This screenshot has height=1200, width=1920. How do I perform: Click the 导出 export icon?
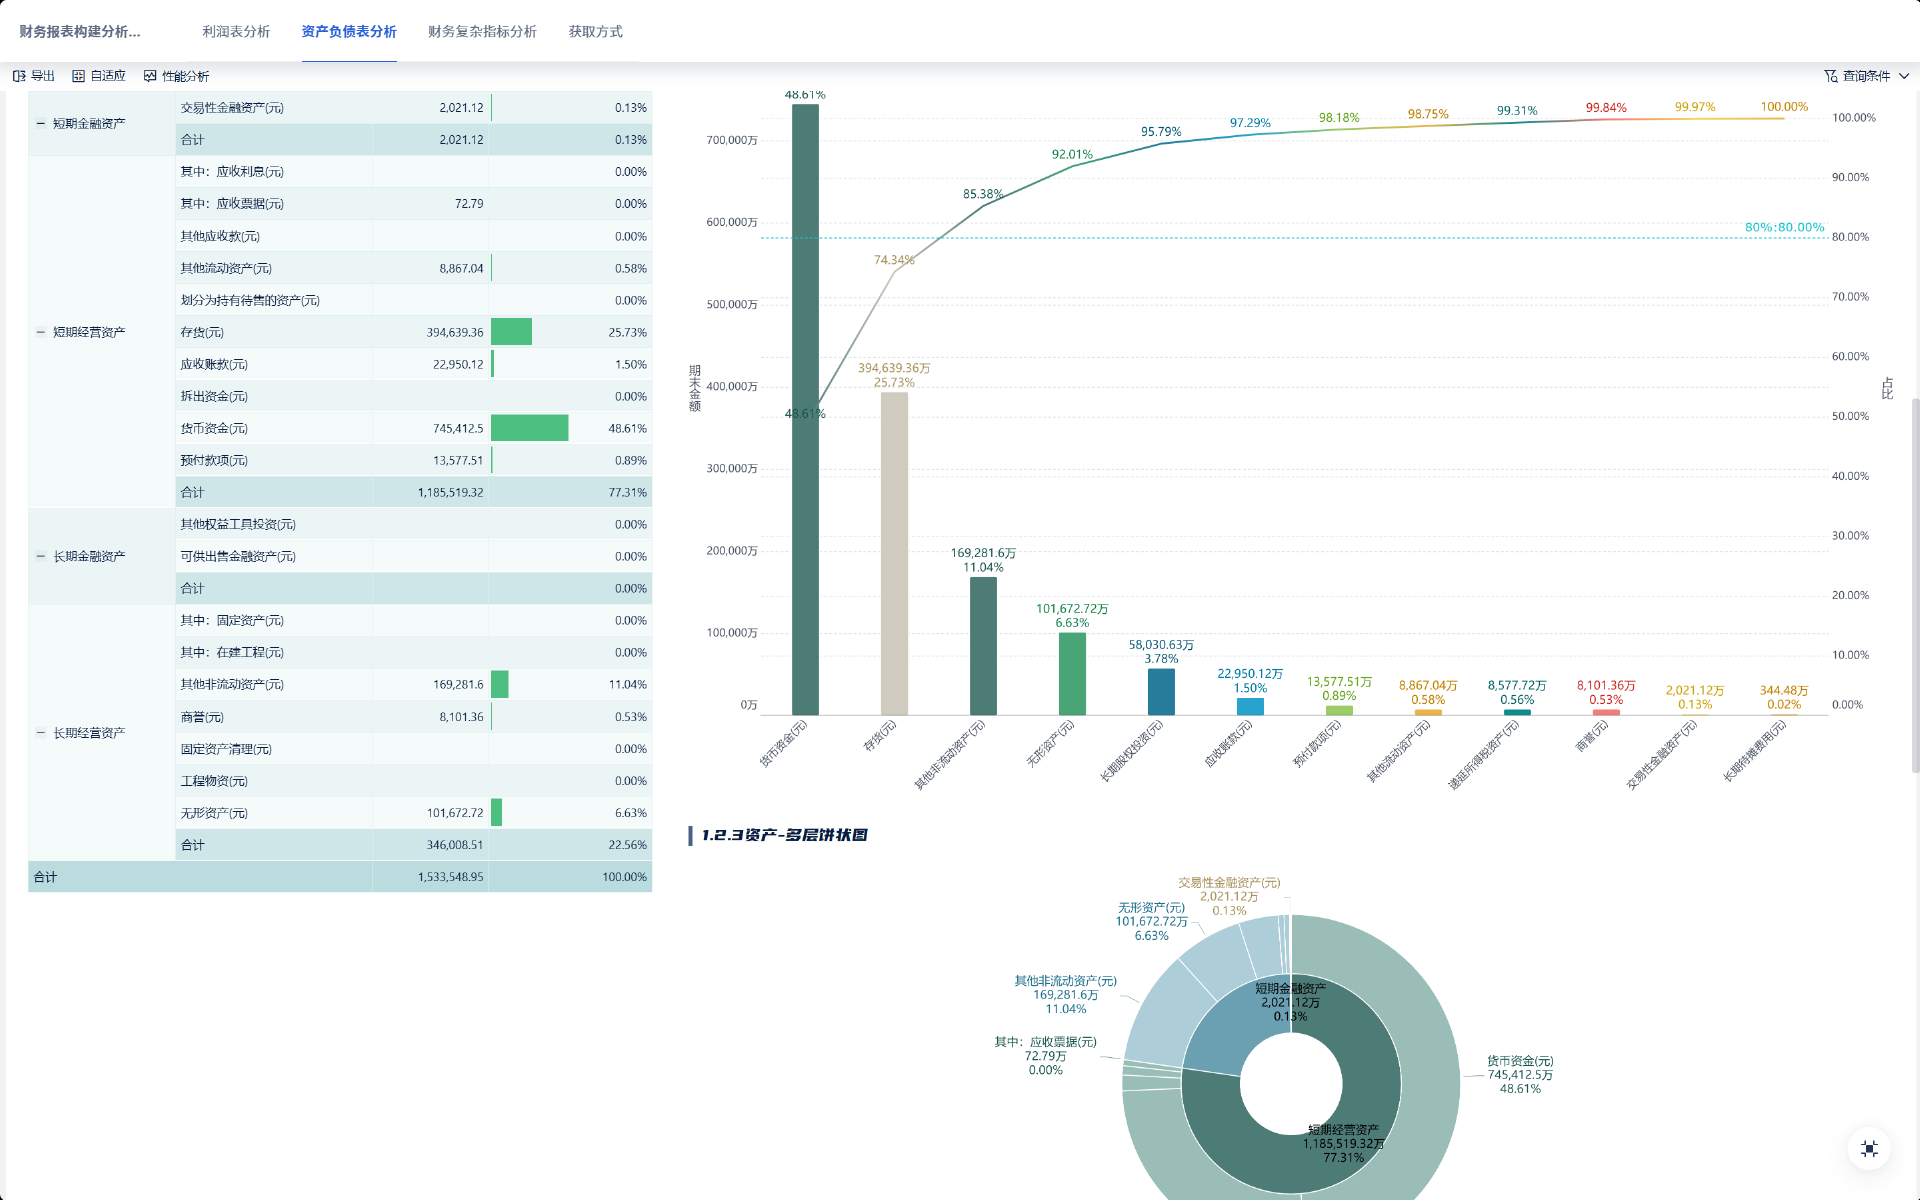(x=19, y=76)
